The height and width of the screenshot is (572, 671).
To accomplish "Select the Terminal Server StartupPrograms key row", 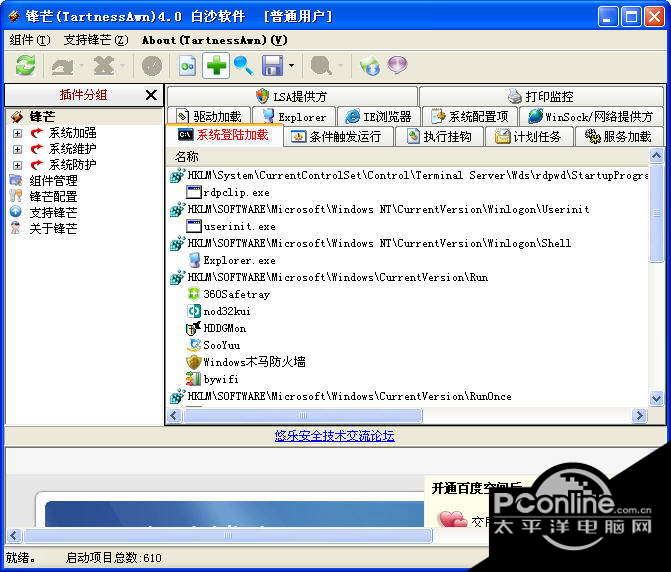I will [418, 175].
